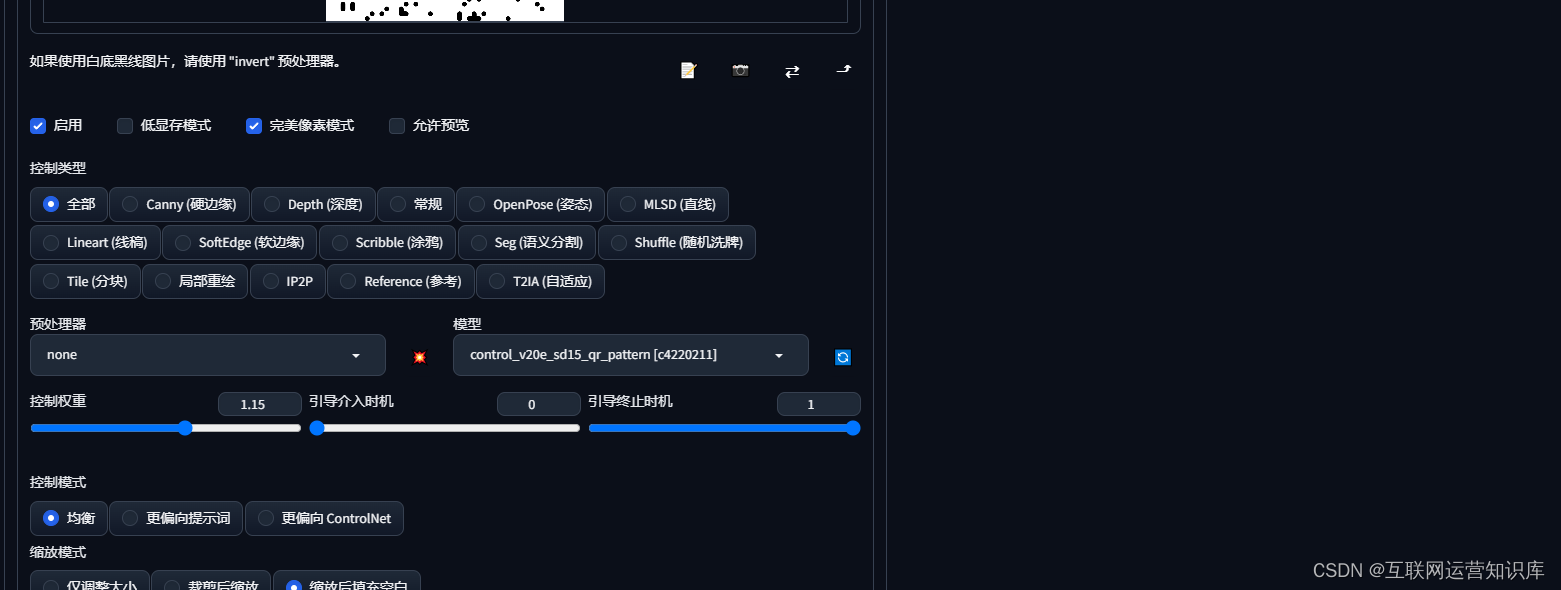Click the invert preprocessor hint text
Viewport: 1561px width, 590px height.
pyautogui.click(x=187, y=61)
